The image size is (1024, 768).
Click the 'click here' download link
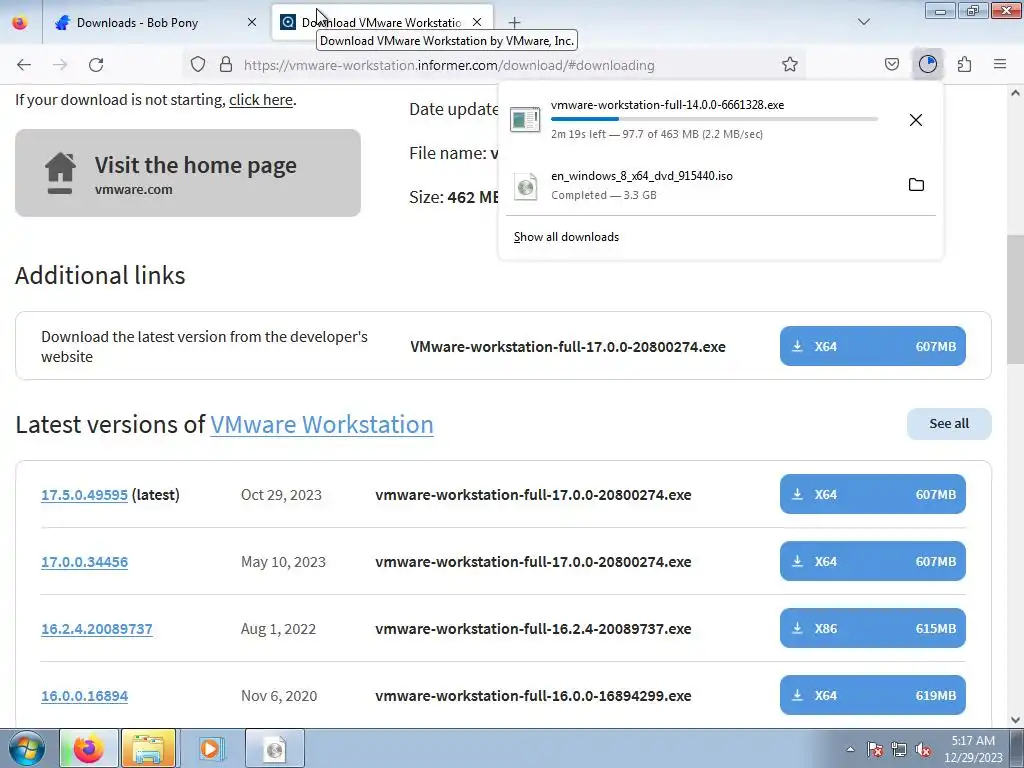click(261, 100)
